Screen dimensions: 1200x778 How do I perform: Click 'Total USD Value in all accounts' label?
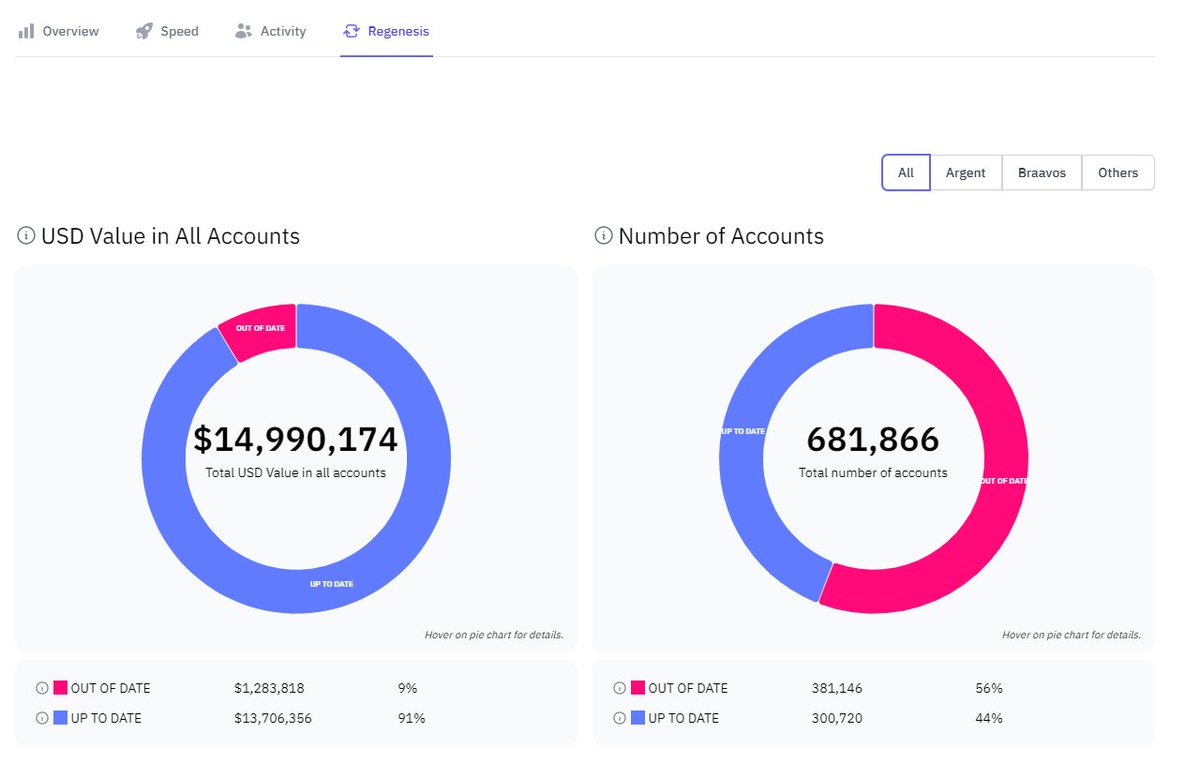click(296, 472)
